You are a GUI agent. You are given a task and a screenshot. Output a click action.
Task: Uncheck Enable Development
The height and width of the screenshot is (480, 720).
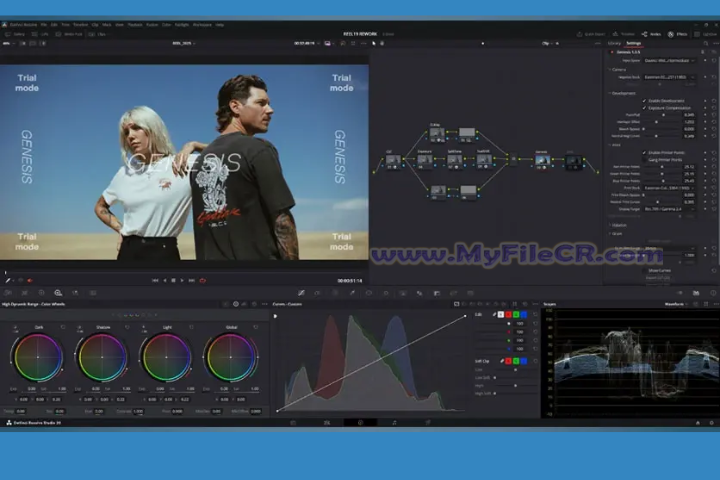click(644, 101)
